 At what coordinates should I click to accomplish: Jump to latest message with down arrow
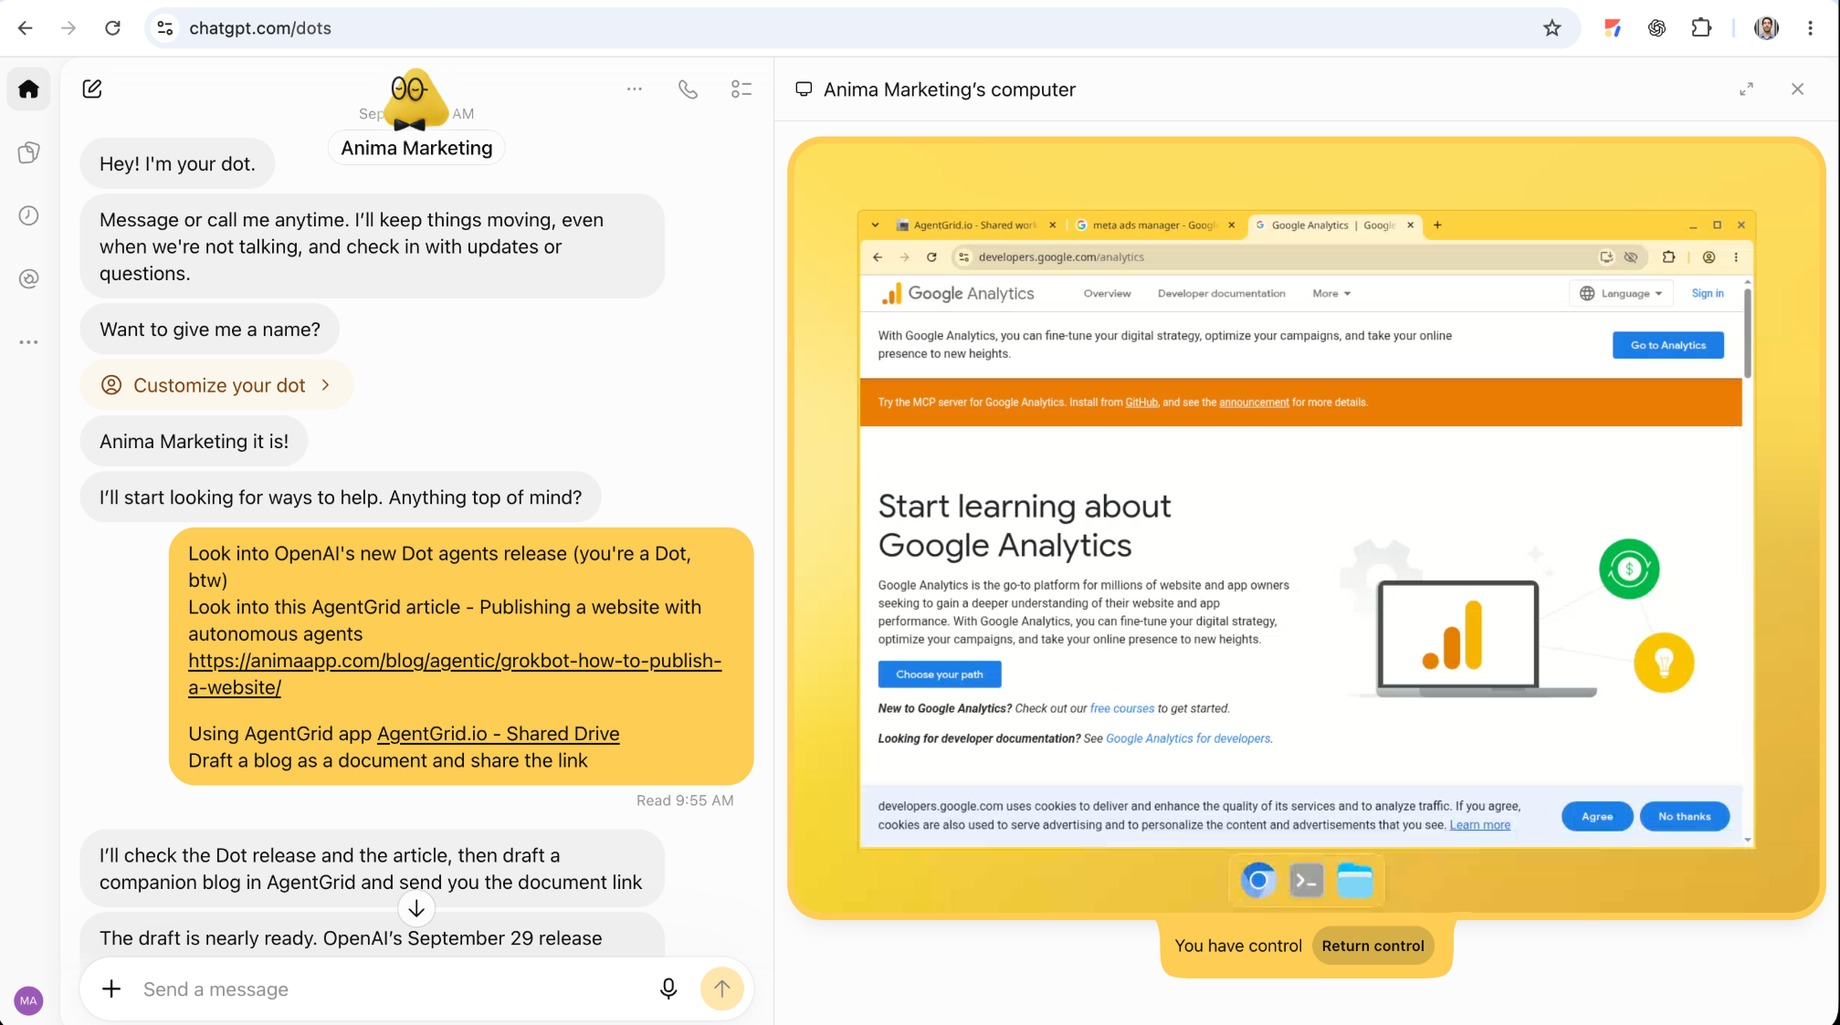(416, 908)
